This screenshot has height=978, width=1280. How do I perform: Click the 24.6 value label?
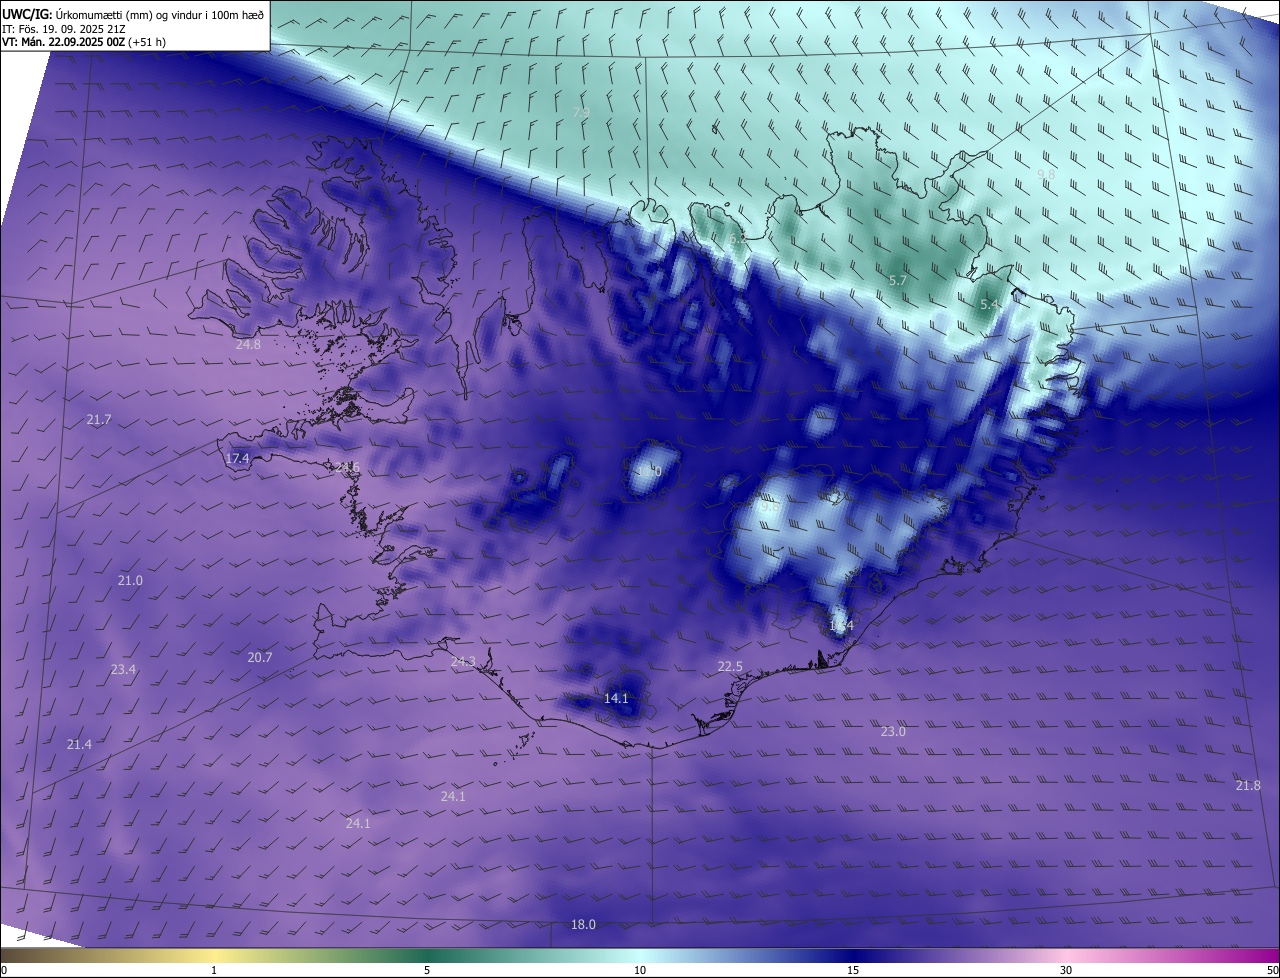pos(347,468)
